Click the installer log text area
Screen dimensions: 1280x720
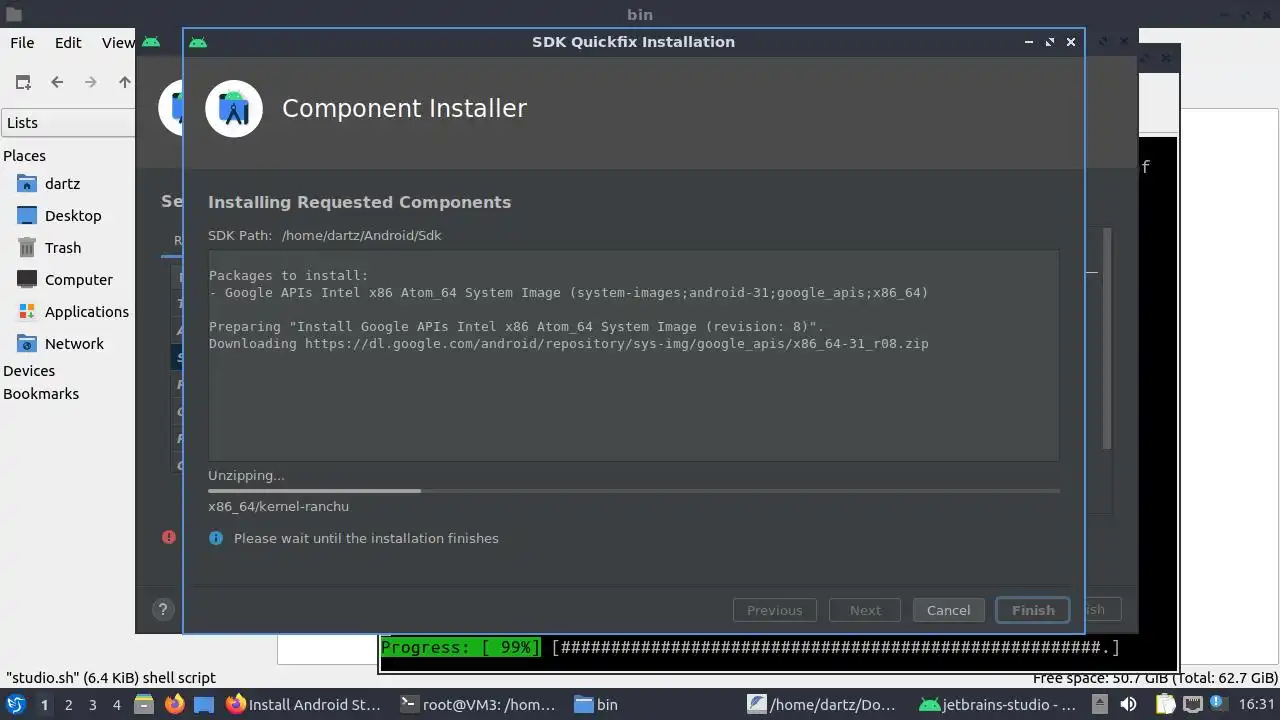[633, 355]
